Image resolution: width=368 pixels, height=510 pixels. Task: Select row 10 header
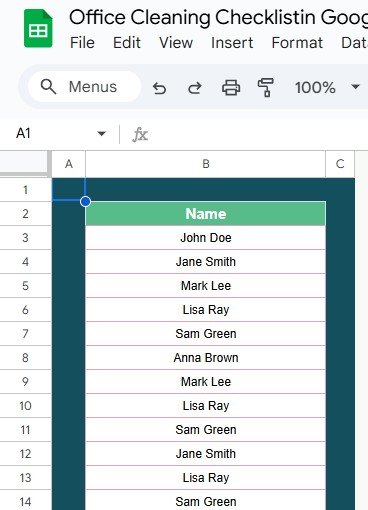(x=25, y=406)
